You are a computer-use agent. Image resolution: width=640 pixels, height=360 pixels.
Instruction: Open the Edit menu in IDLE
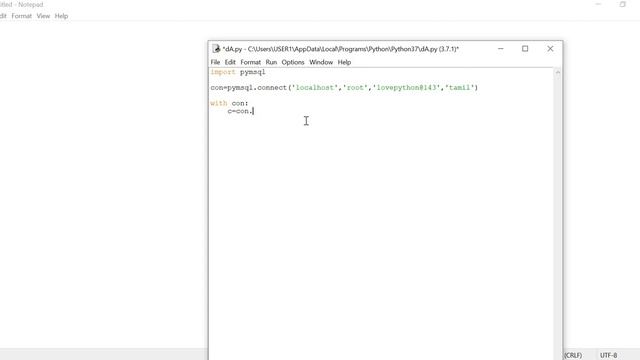coord(230,62)
